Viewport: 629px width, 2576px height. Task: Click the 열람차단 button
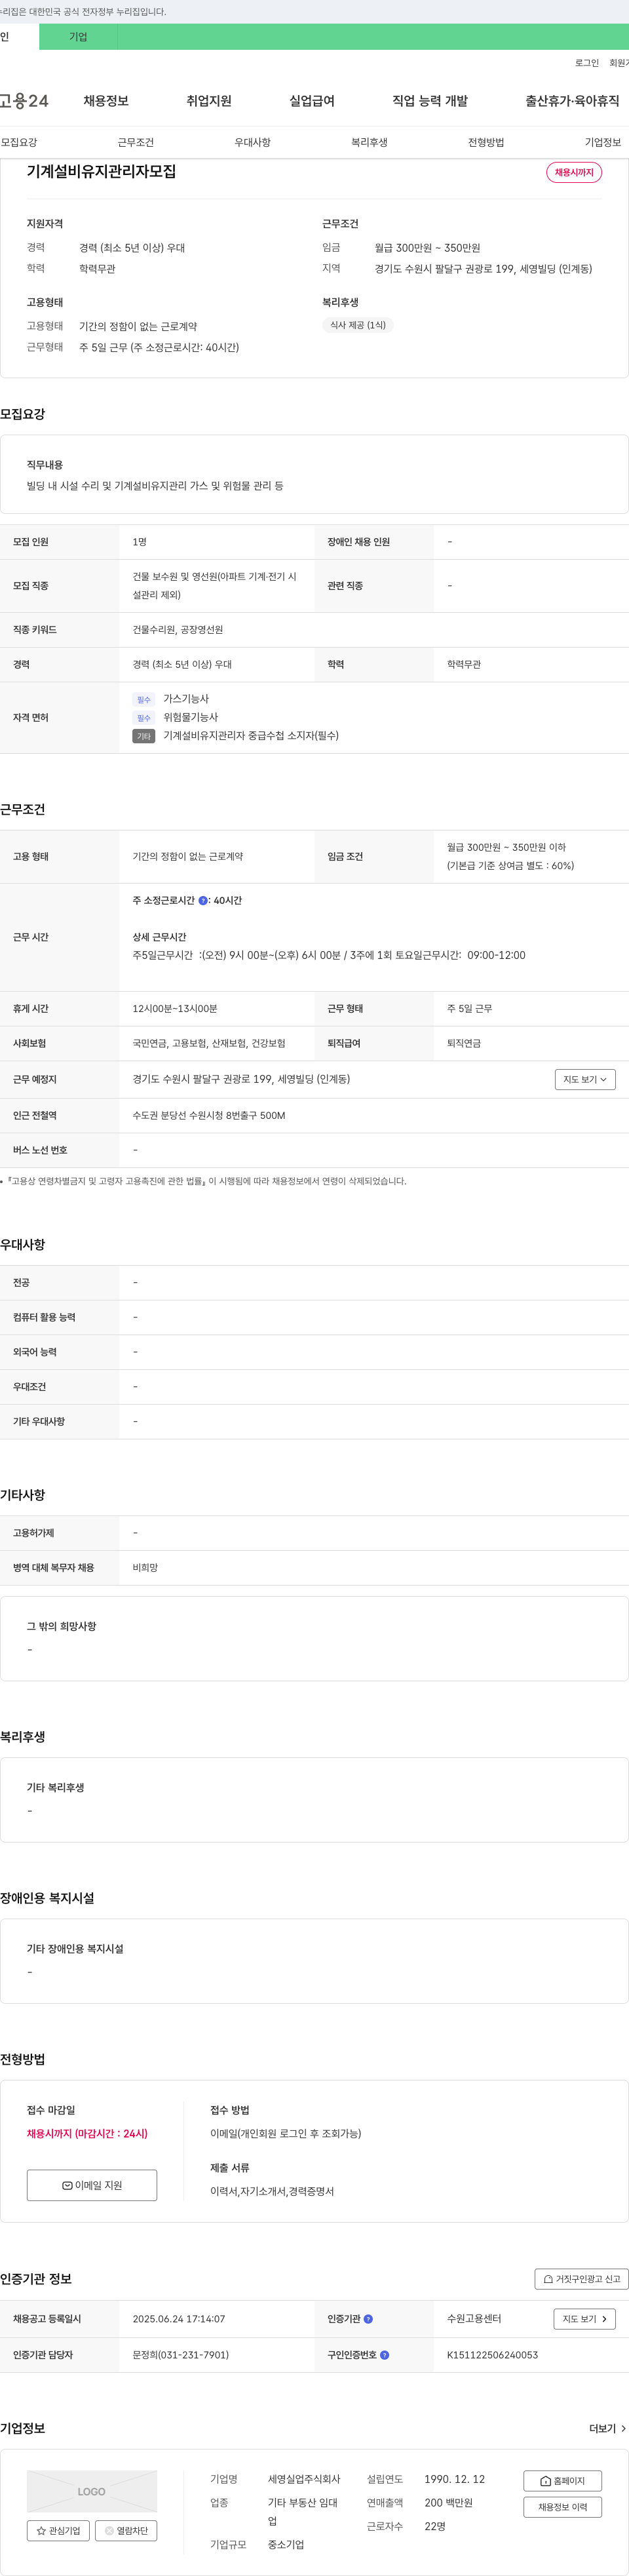126,2531
